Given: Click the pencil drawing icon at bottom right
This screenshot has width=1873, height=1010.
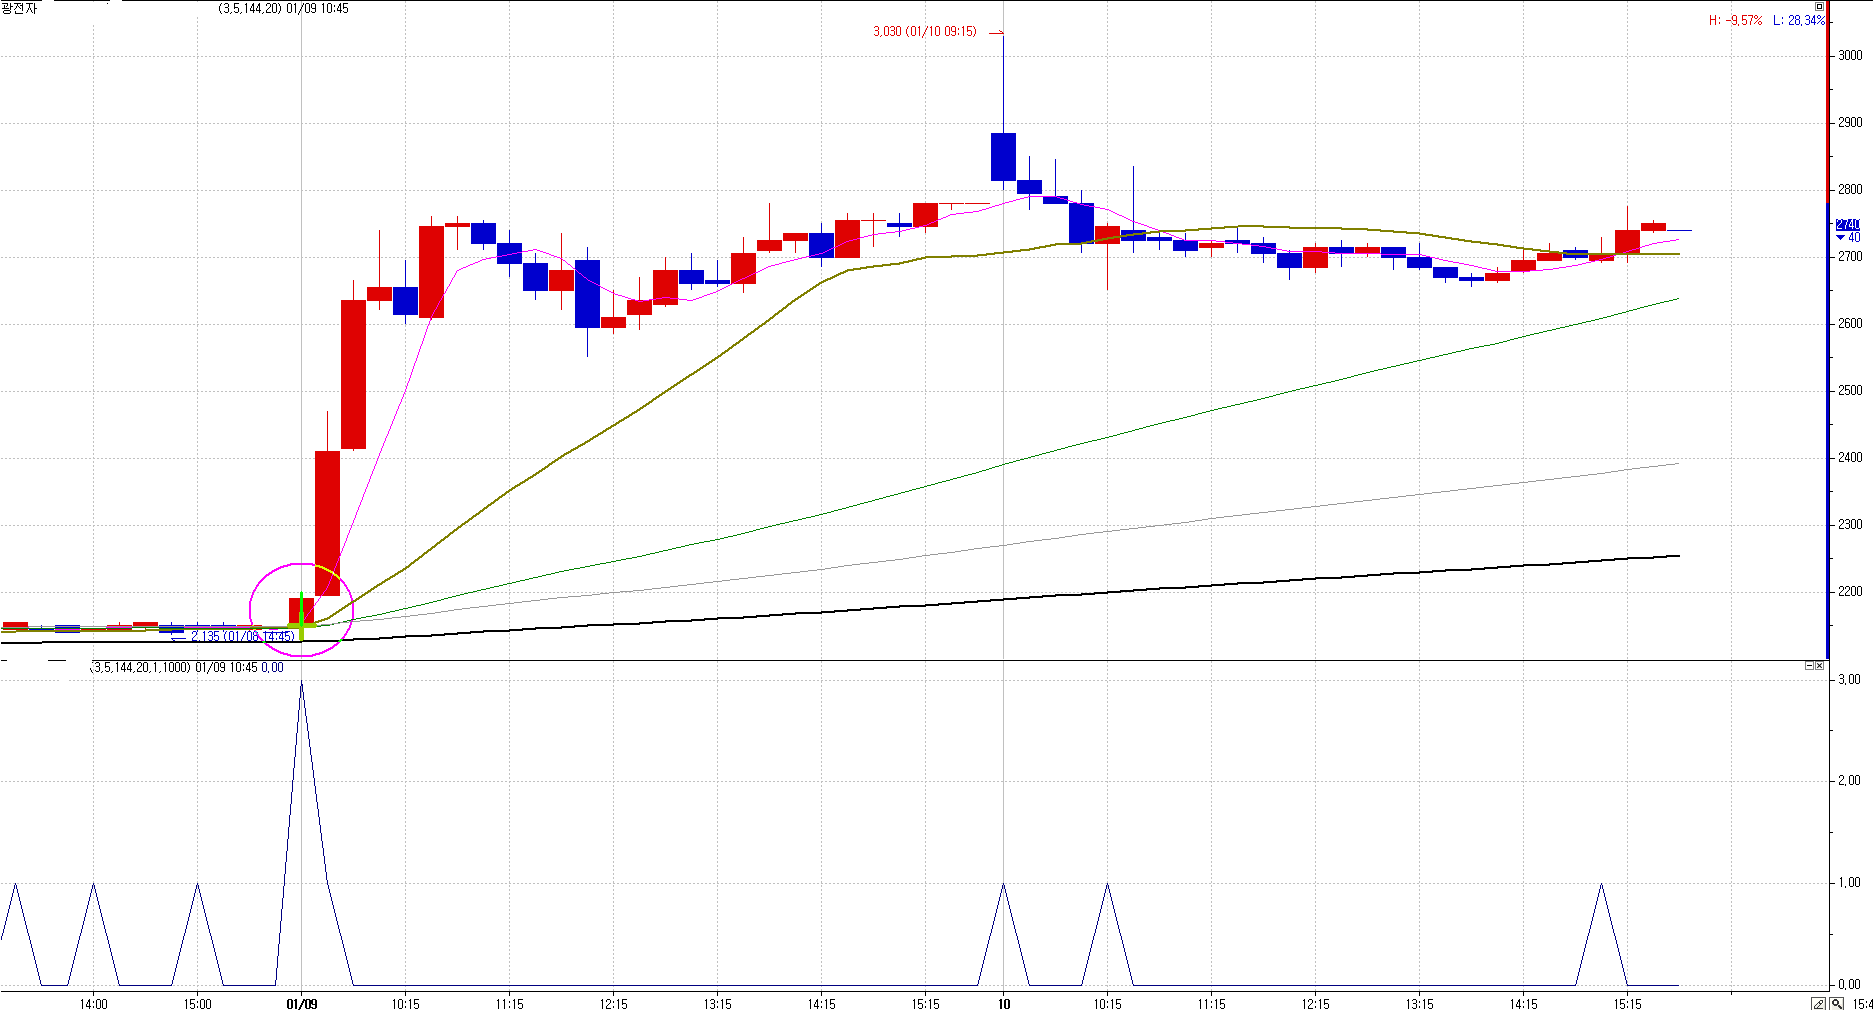Looking at the screenshot, I should point(1819,1003).
